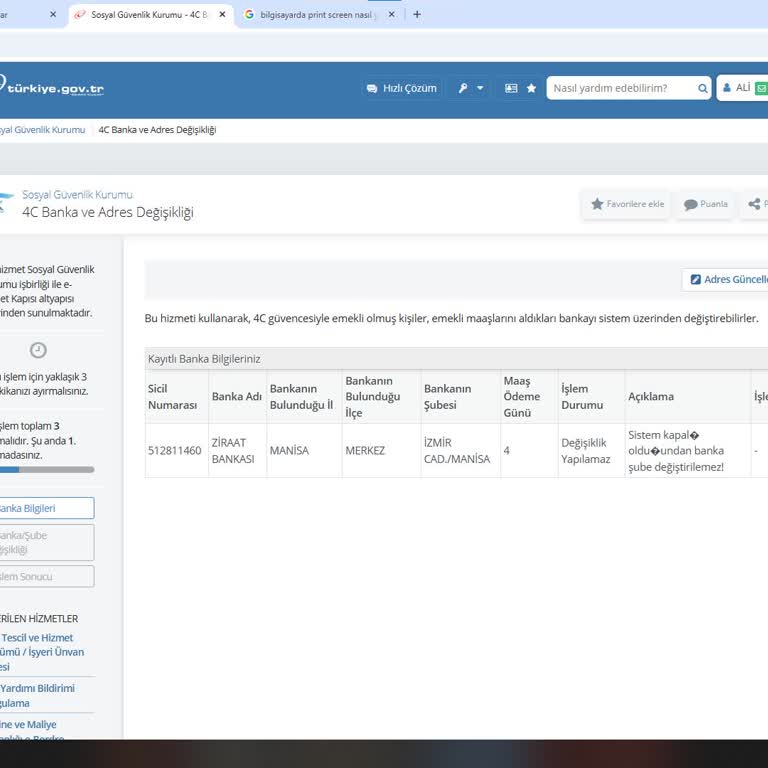Click the share icon button
Viewport: 768px width, 768px height.
(x=755, y=204)
